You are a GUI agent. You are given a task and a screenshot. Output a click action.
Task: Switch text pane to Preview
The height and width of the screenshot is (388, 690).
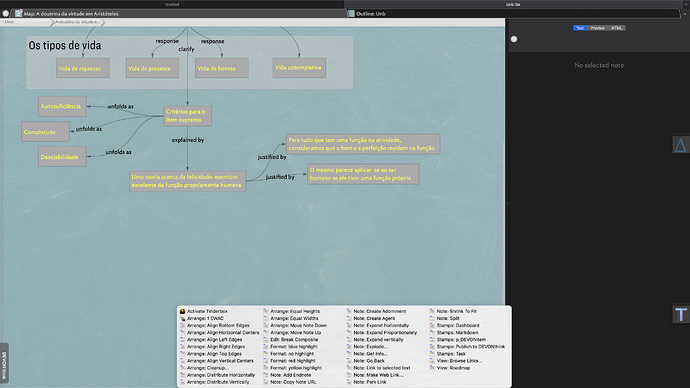click(597, 28)
